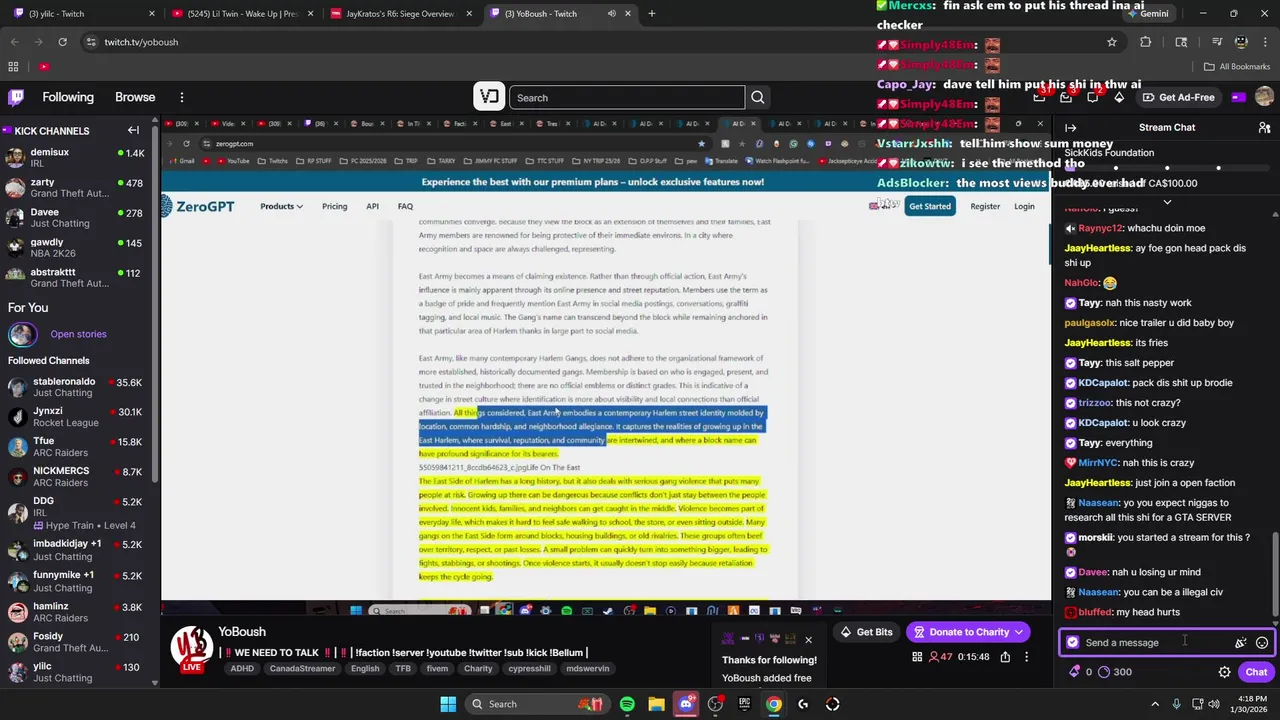The image size is (1280, 720).
Task: Open File Explorer from the taskbar
Action: [x=656, y=704]
